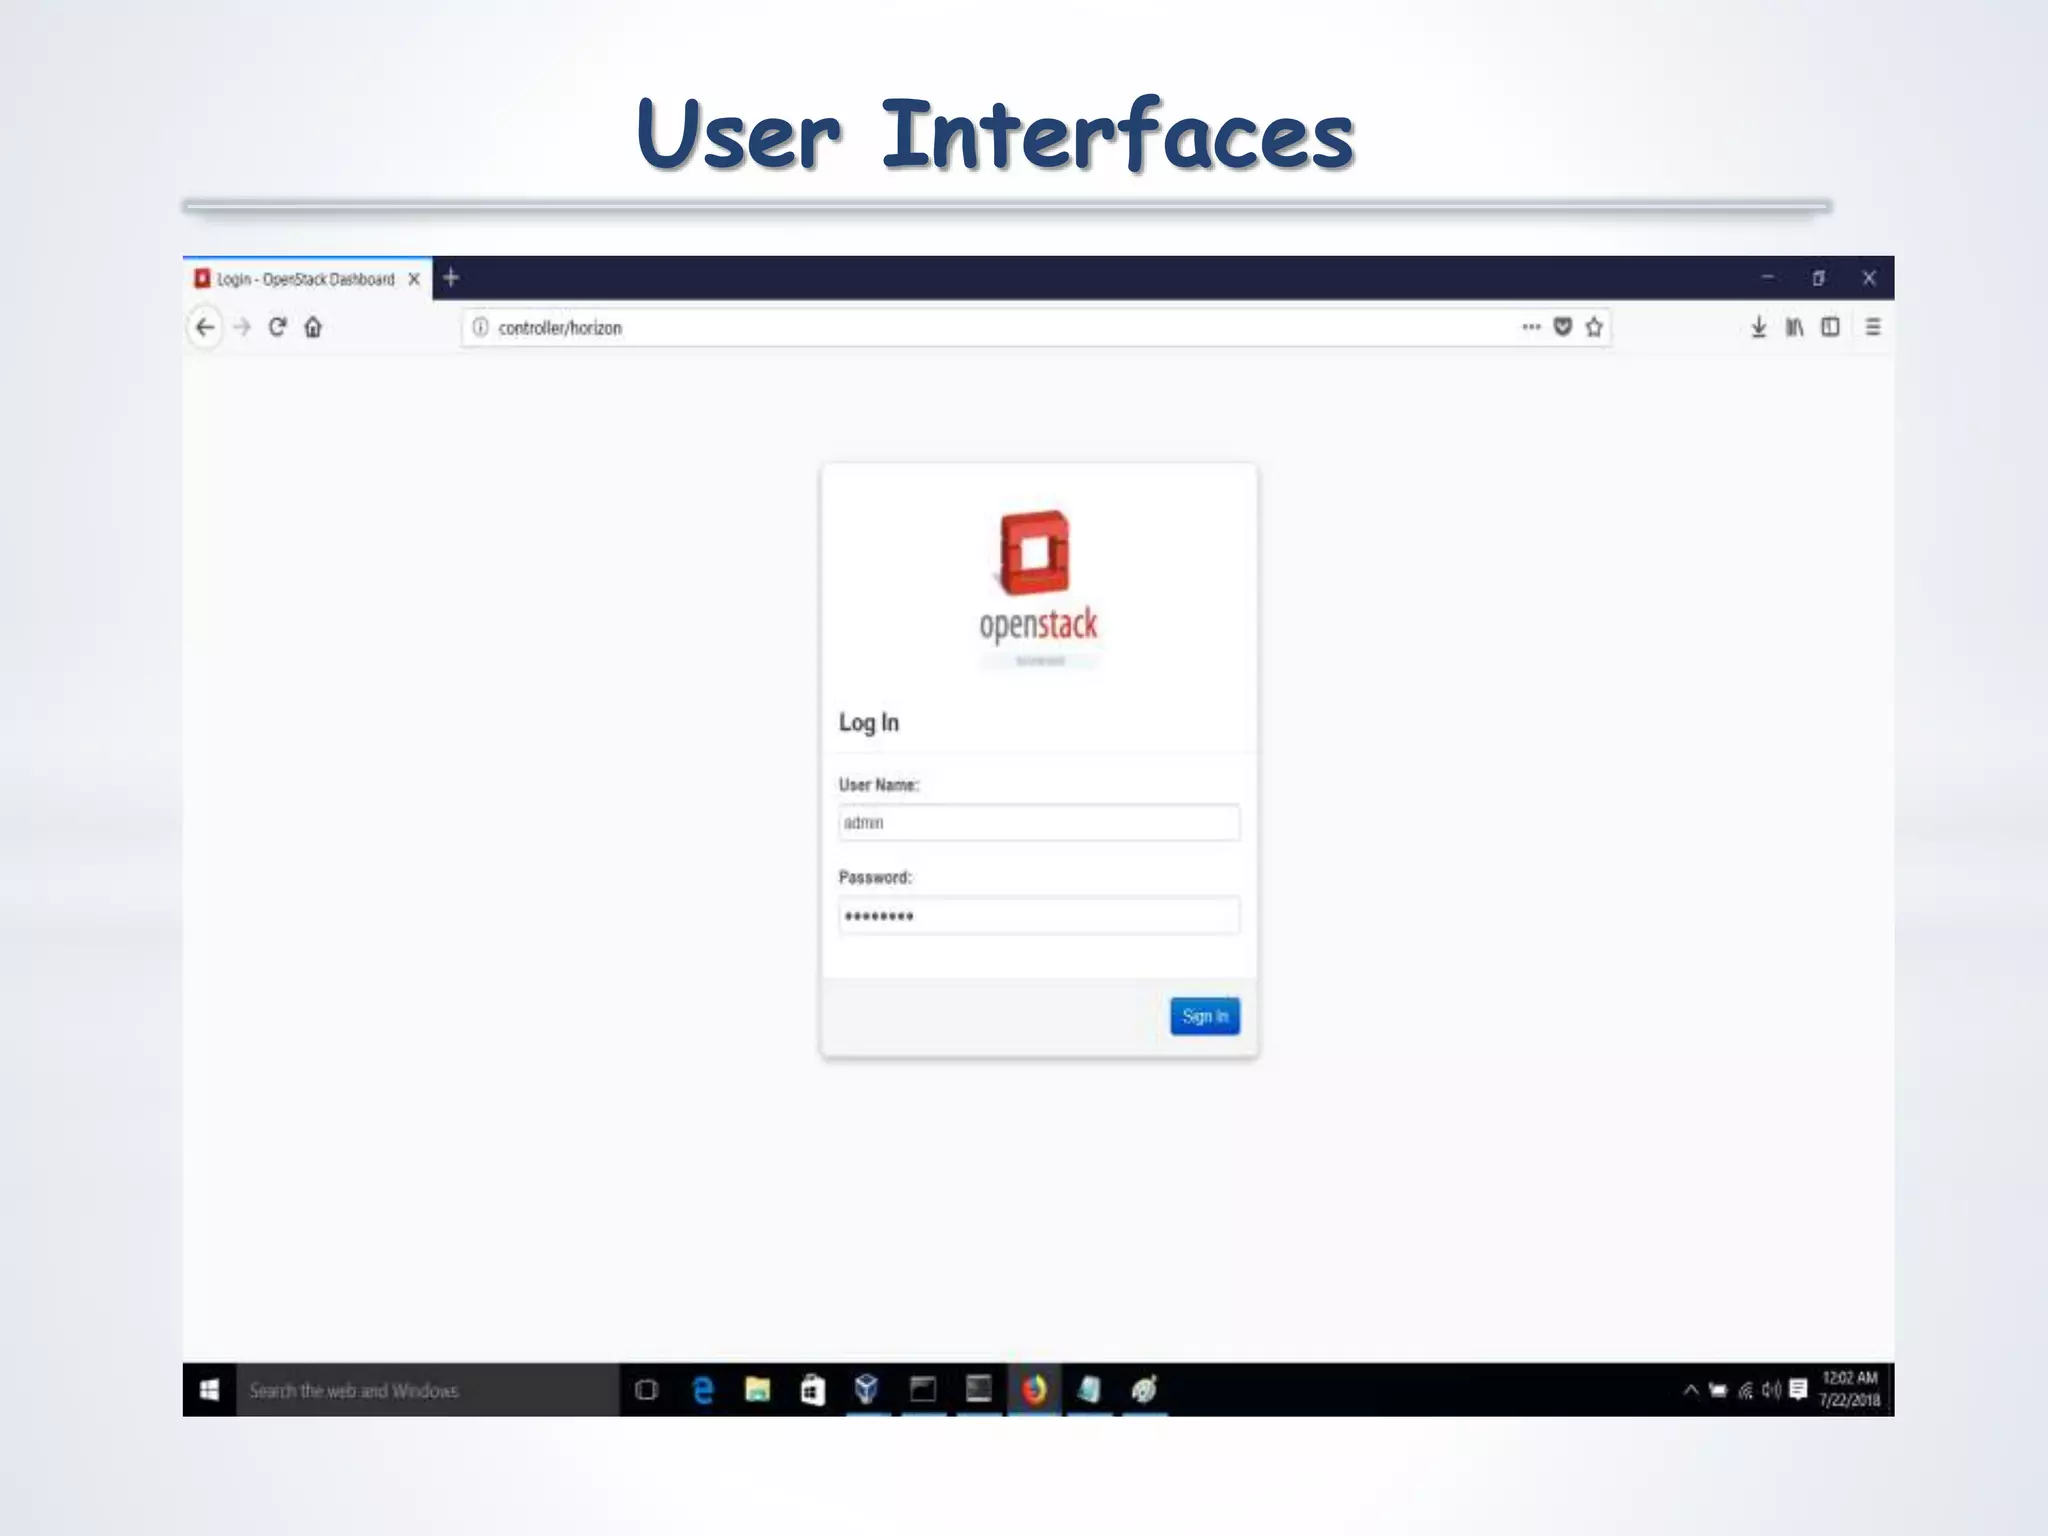Open the network Wi-Fi tray icon
The image size is (2048, 1536).
pyautogui.click(x=1746, y=1390)
